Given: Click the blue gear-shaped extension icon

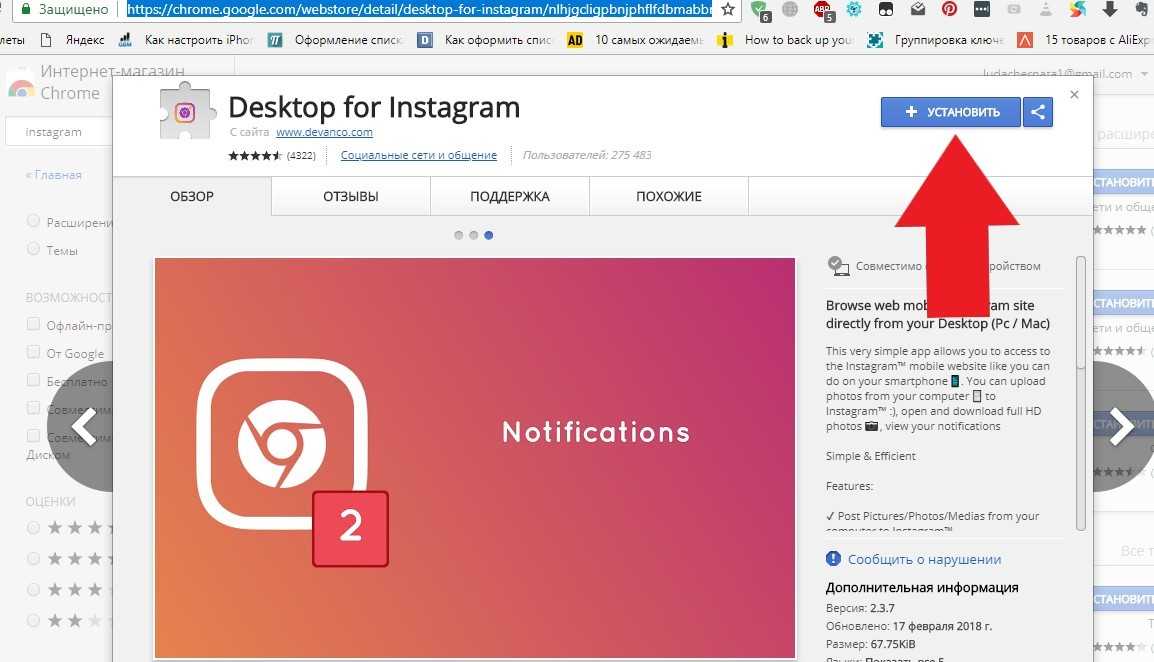Looking at the screenshot, I should [854, 10].
